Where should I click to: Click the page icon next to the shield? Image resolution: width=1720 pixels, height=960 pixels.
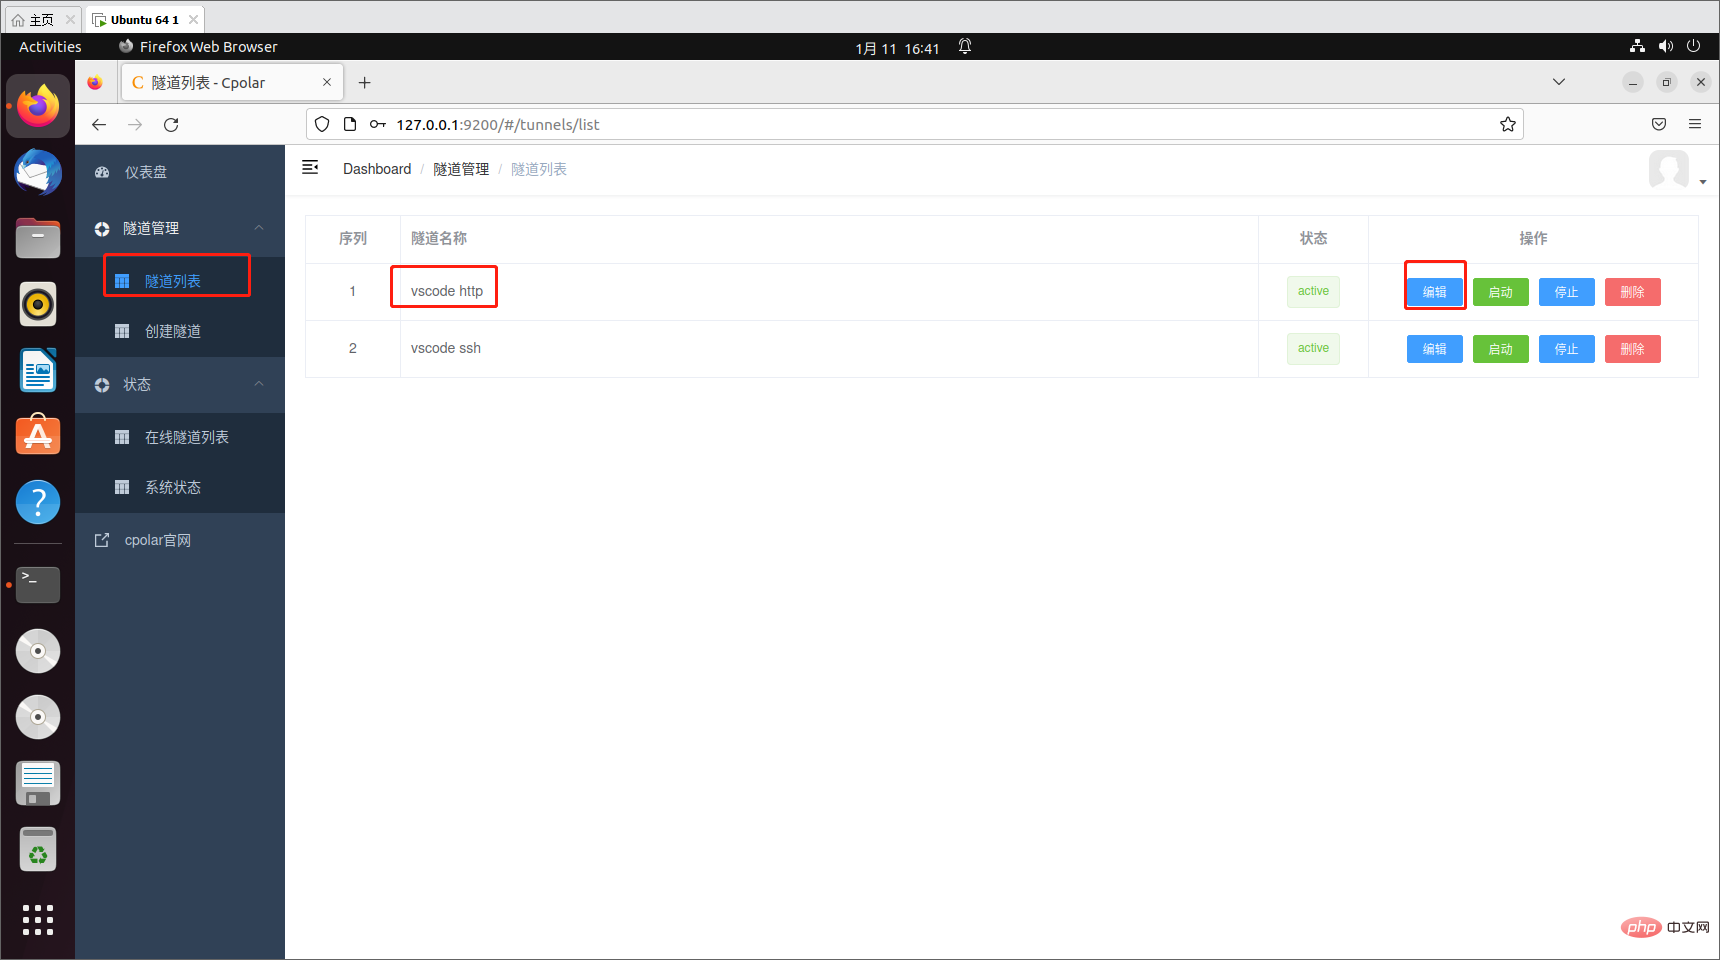click(350, 124)
